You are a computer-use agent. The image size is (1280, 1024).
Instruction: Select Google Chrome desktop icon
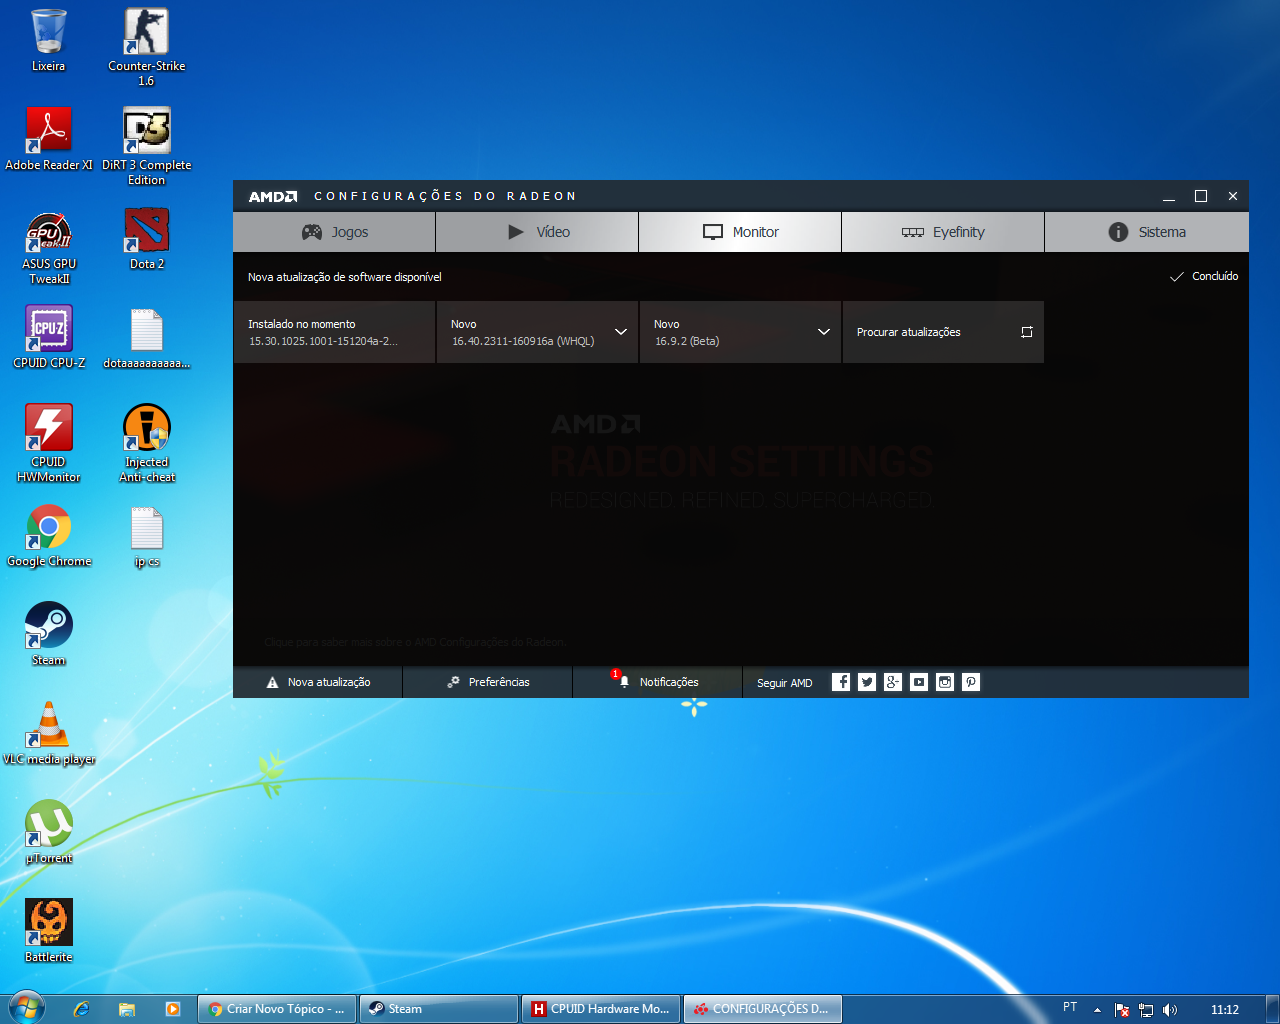pyautogui.click(x=49, y=536)
